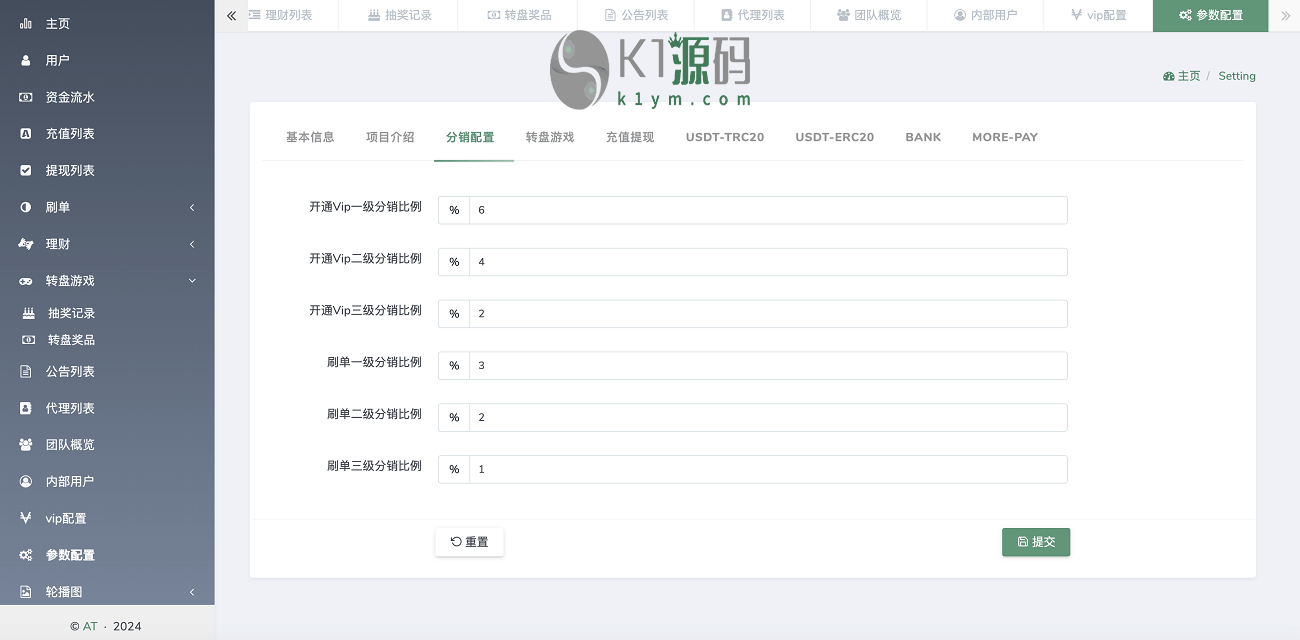Screen dimensions: 1300x640
Task: Click the vip配置 icon in sidebar
Action: point(26,518)
